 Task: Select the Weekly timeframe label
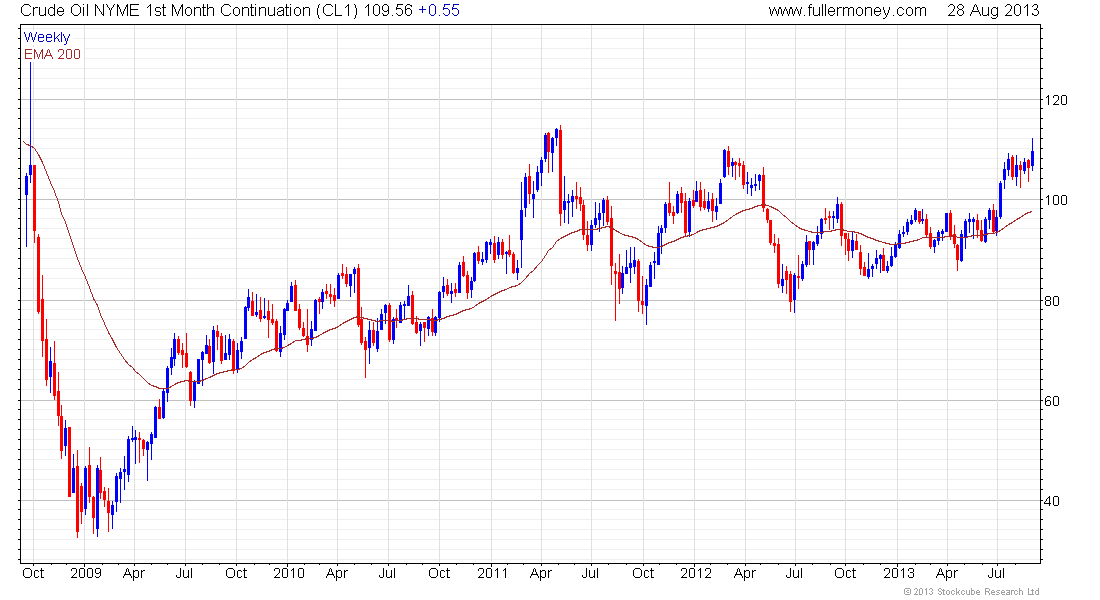47,37
